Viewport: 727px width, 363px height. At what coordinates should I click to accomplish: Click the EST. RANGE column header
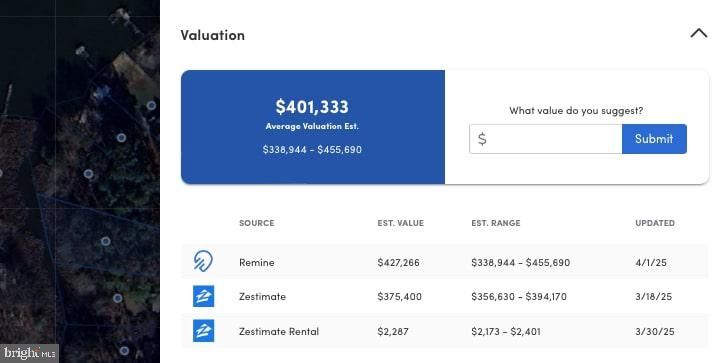click(496, 223)
